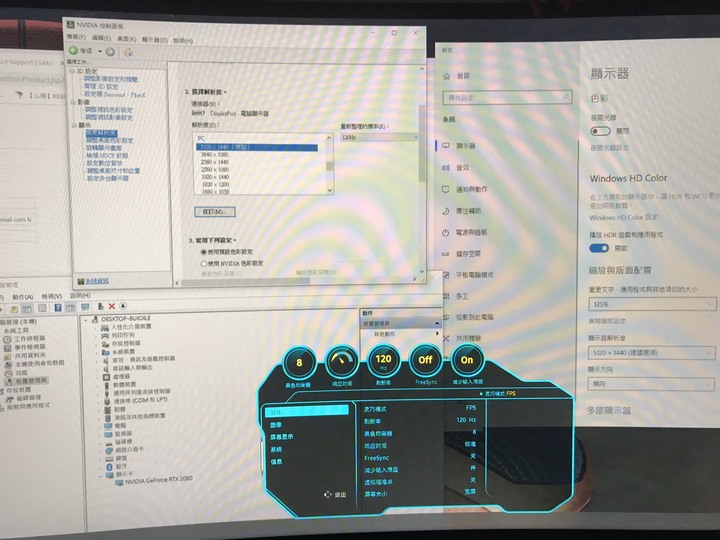Image resolution: width=720 pixels, height=540 pixels.
Task: Open 檔案(F) menu in NVIDIA Control Panel
Action: point(76,37)
